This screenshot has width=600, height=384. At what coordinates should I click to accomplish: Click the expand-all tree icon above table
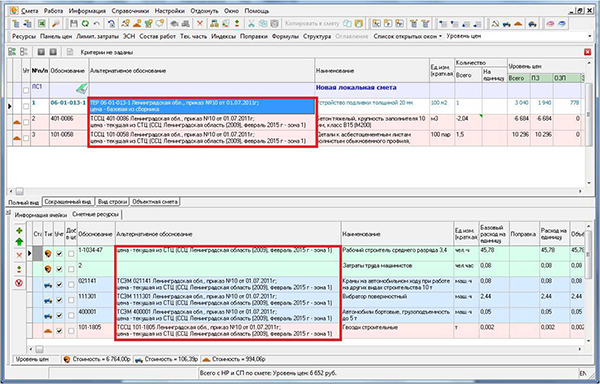click(12, 52)
